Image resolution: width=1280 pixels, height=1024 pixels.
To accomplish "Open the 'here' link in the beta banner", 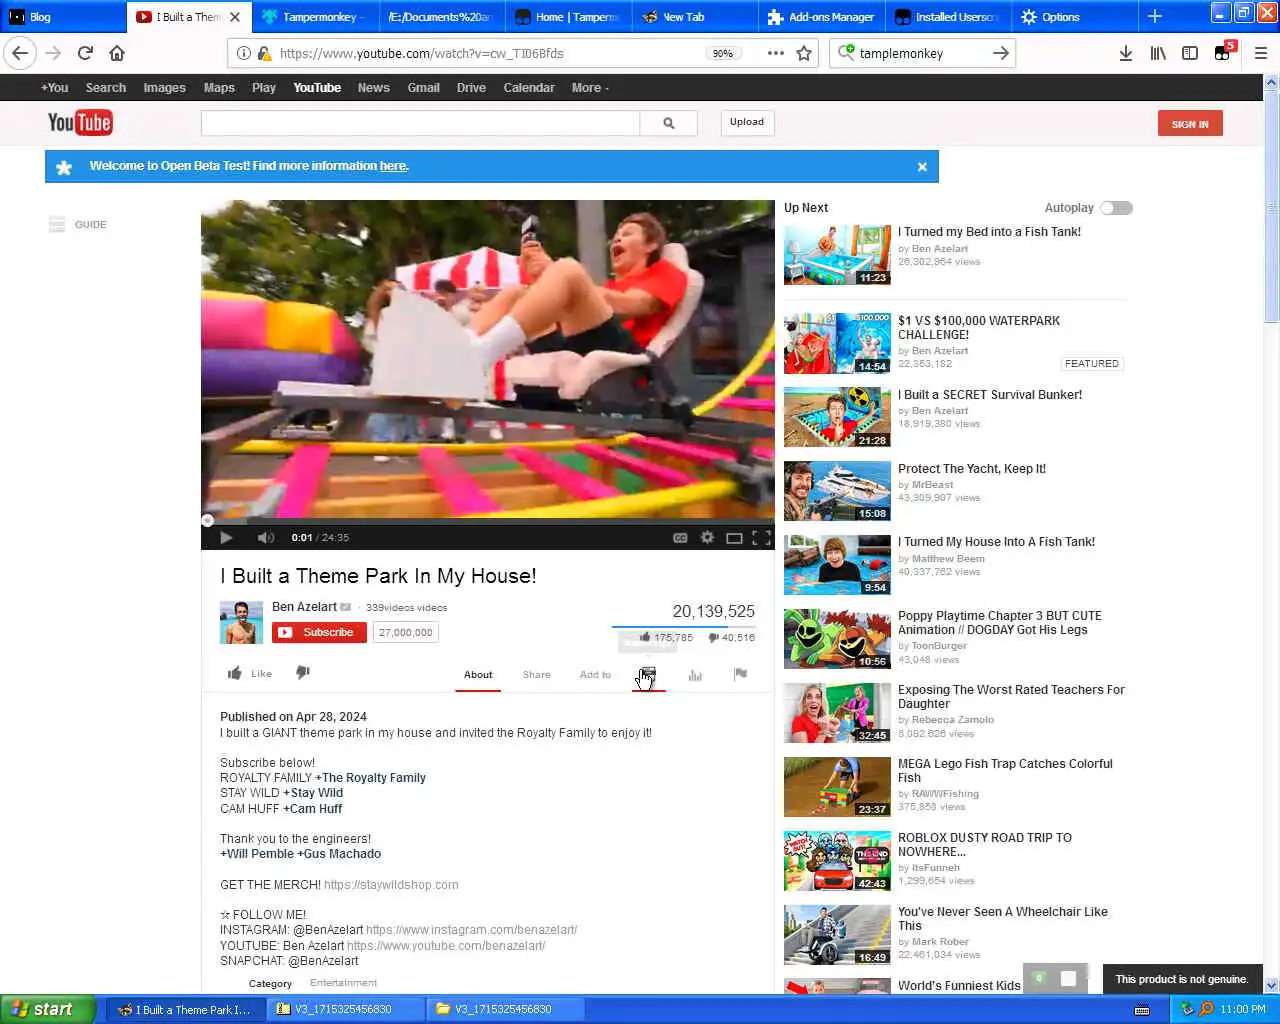I will coord(393,166).
